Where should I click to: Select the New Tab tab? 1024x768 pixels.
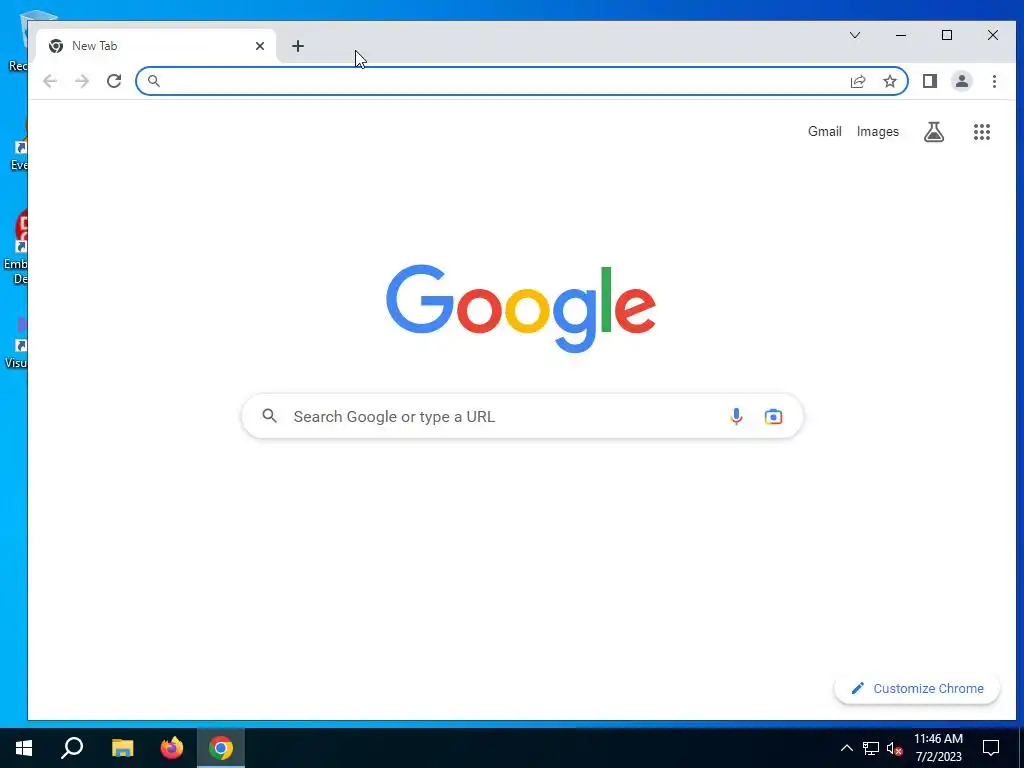[x=155, y=46]
